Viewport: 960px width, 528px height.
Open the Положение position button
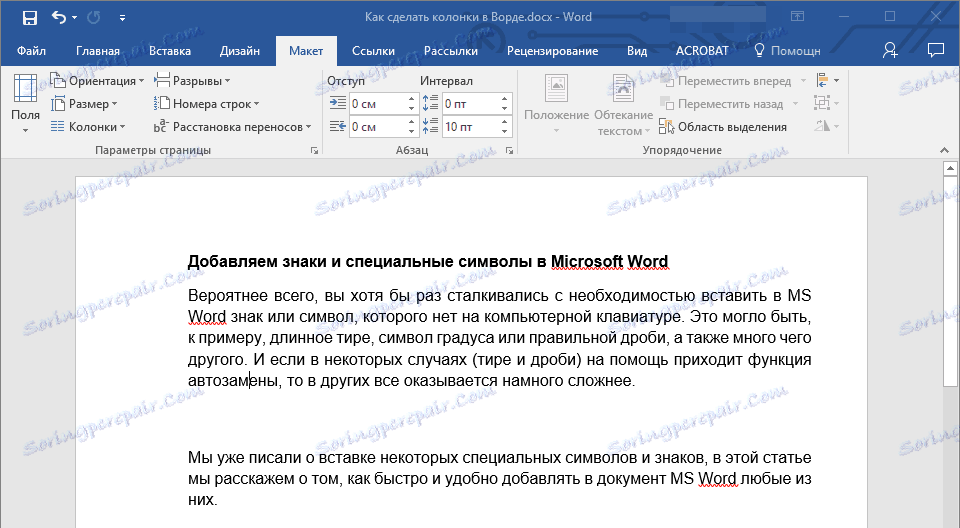coord(556,104)
